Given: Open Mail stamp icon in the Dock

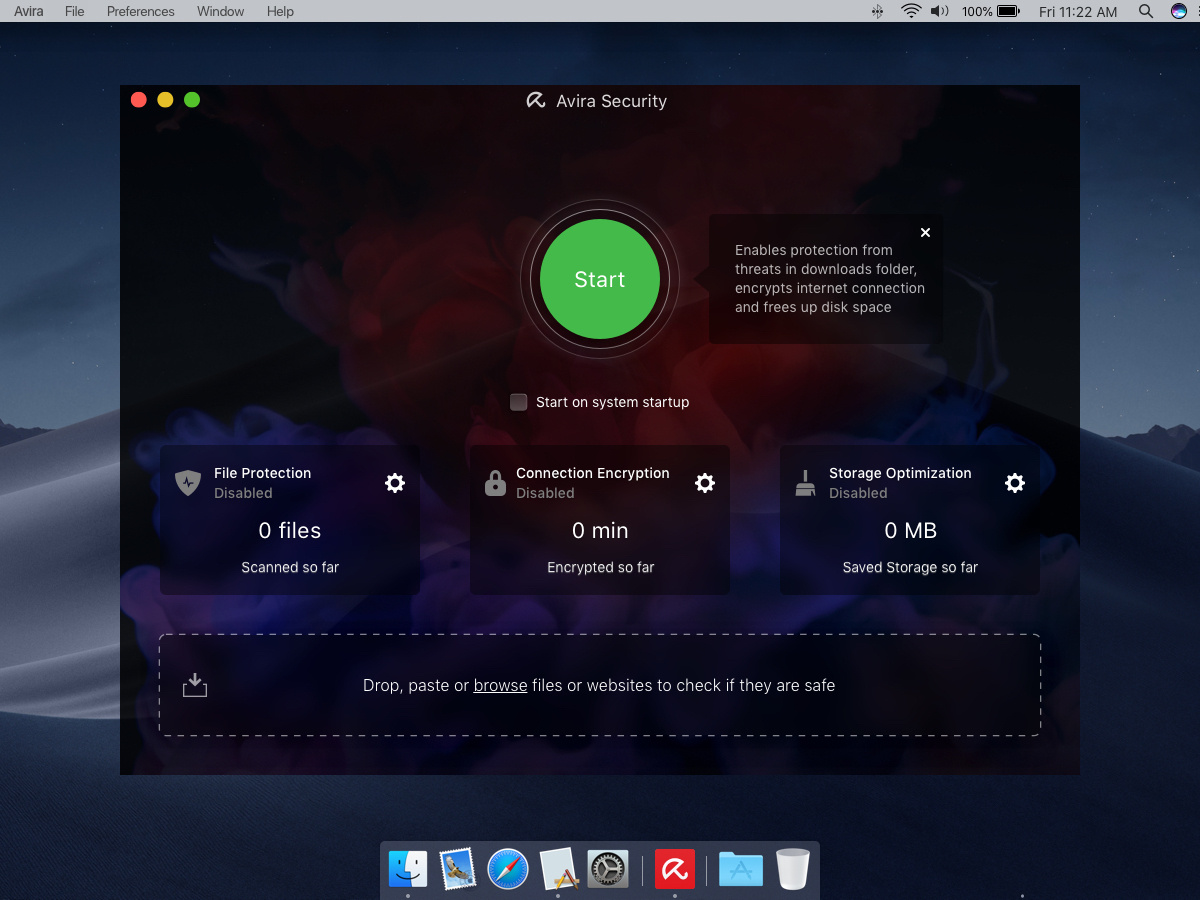Looking at the screenshot, I should [x=458, y=869].
